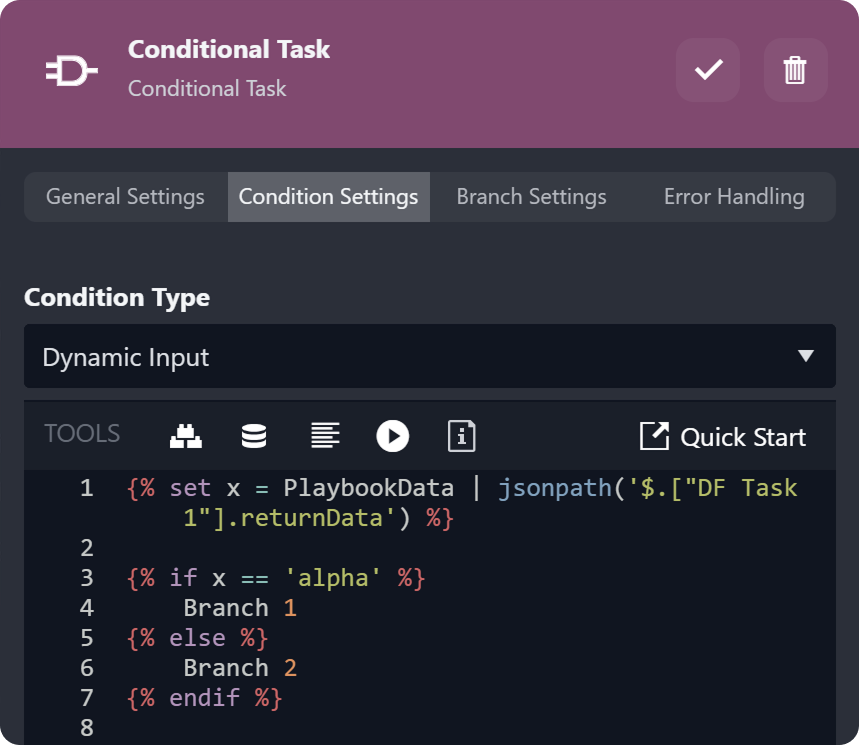859x745 pixels.
Task: Open the building blocks tool icon
Action: (185, 436)
